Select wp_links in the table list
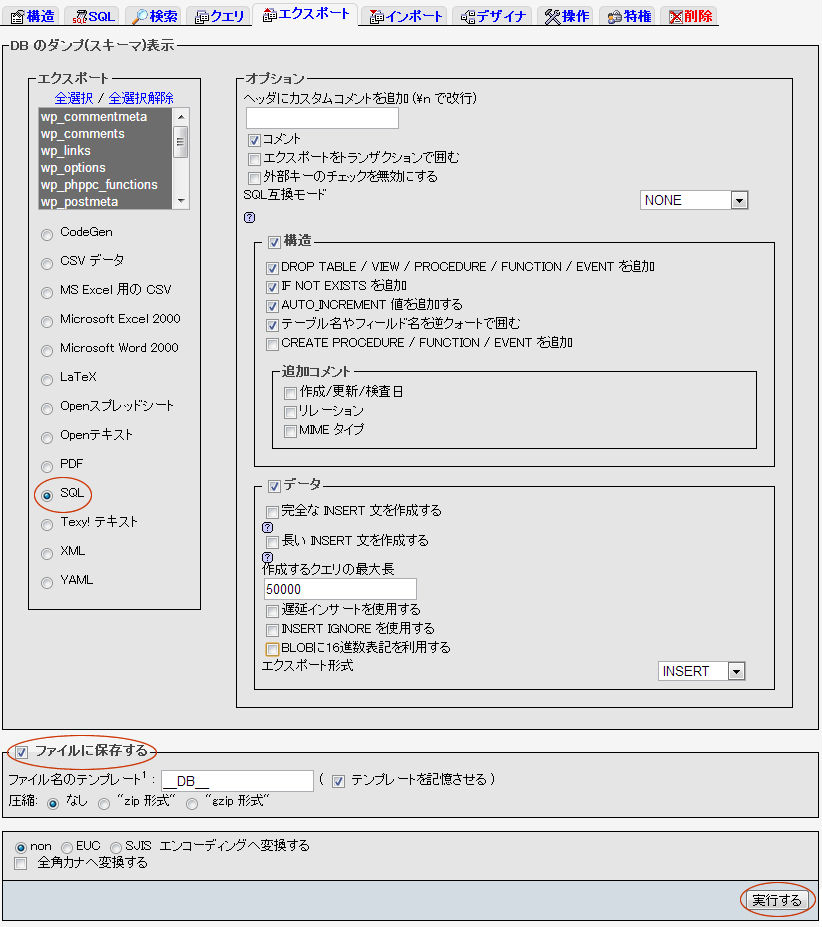This screenshot has width=822, height=927. click(105, 151)
